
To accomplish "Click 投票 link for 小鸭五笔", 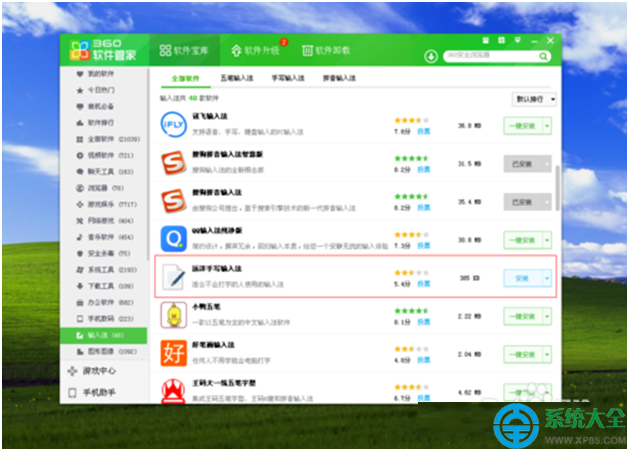I will pyautogui.click(x=424, y=322).
